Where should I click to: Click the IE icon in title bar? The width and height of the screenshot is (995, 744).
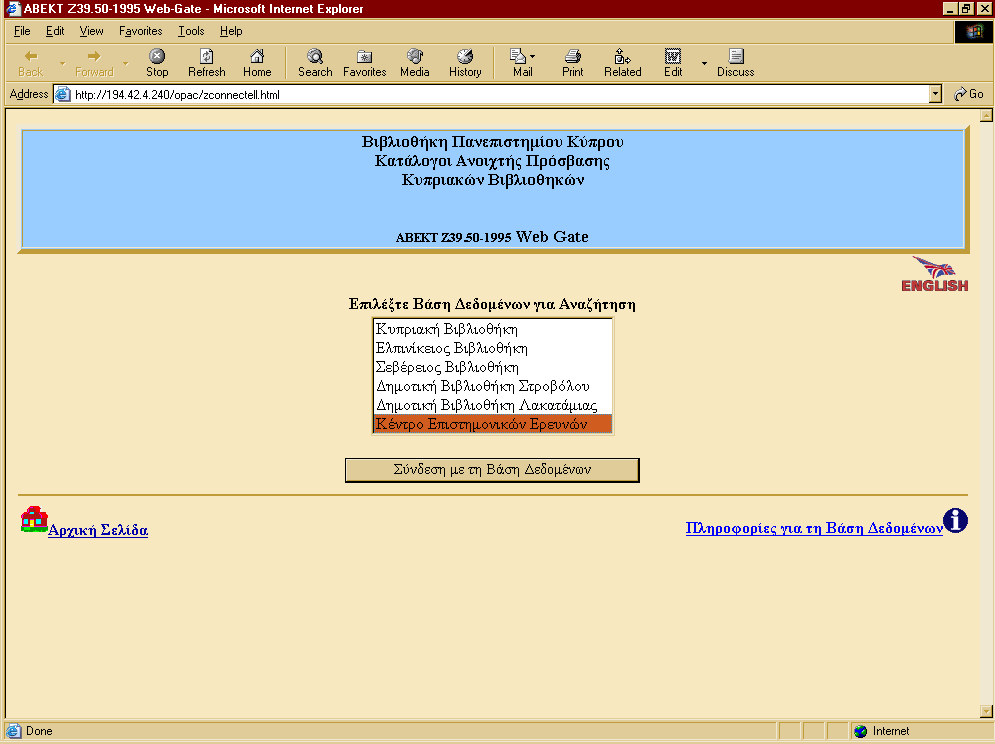pyautogui.click(x=13, y=8)
